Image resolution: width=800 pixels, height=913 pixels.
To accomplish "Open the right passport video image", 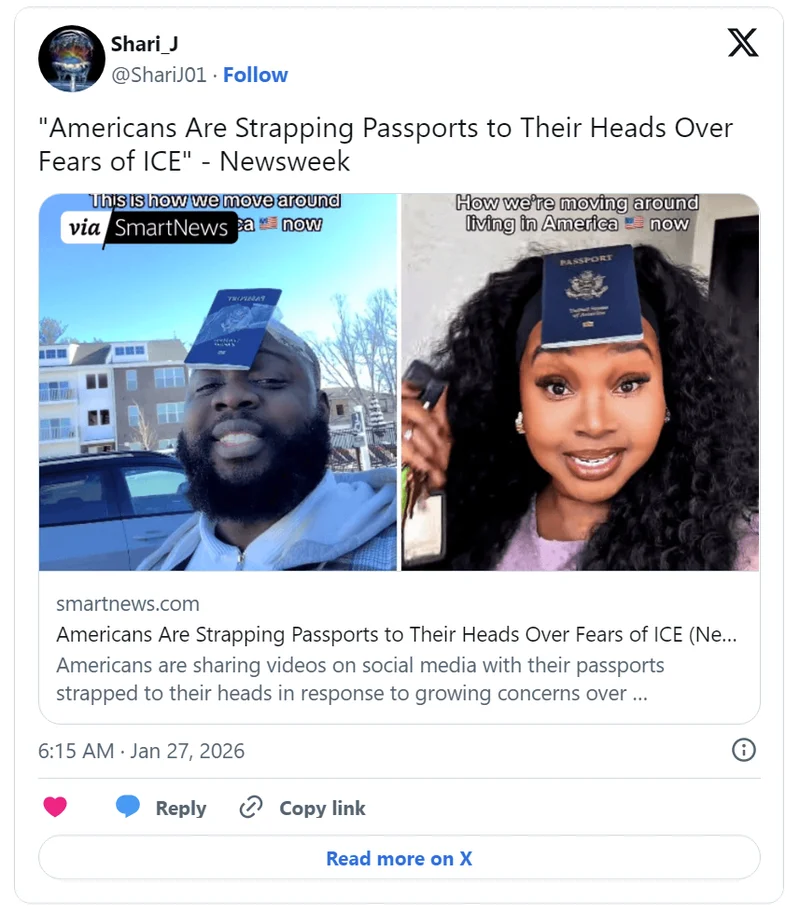I will (580, 382).
